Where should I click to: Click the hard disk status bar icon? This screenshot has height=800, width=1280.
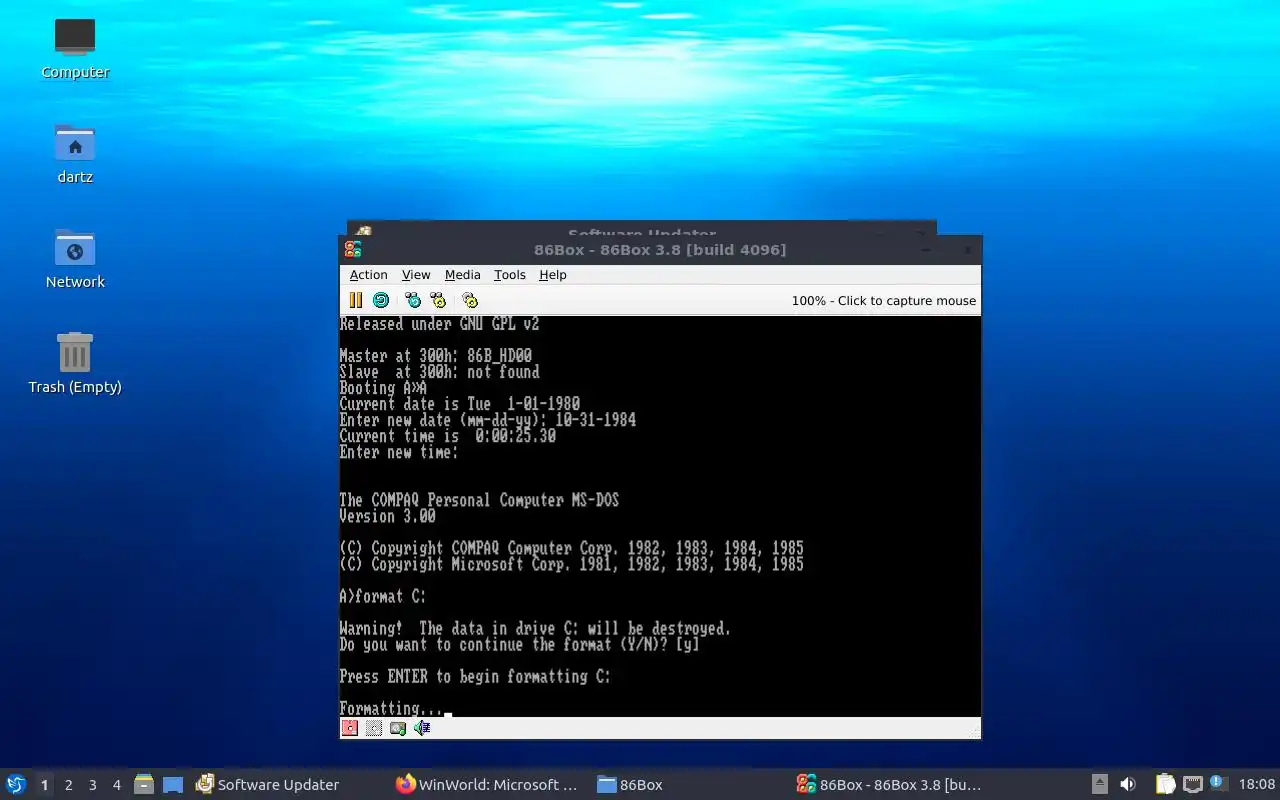[398, 728]
